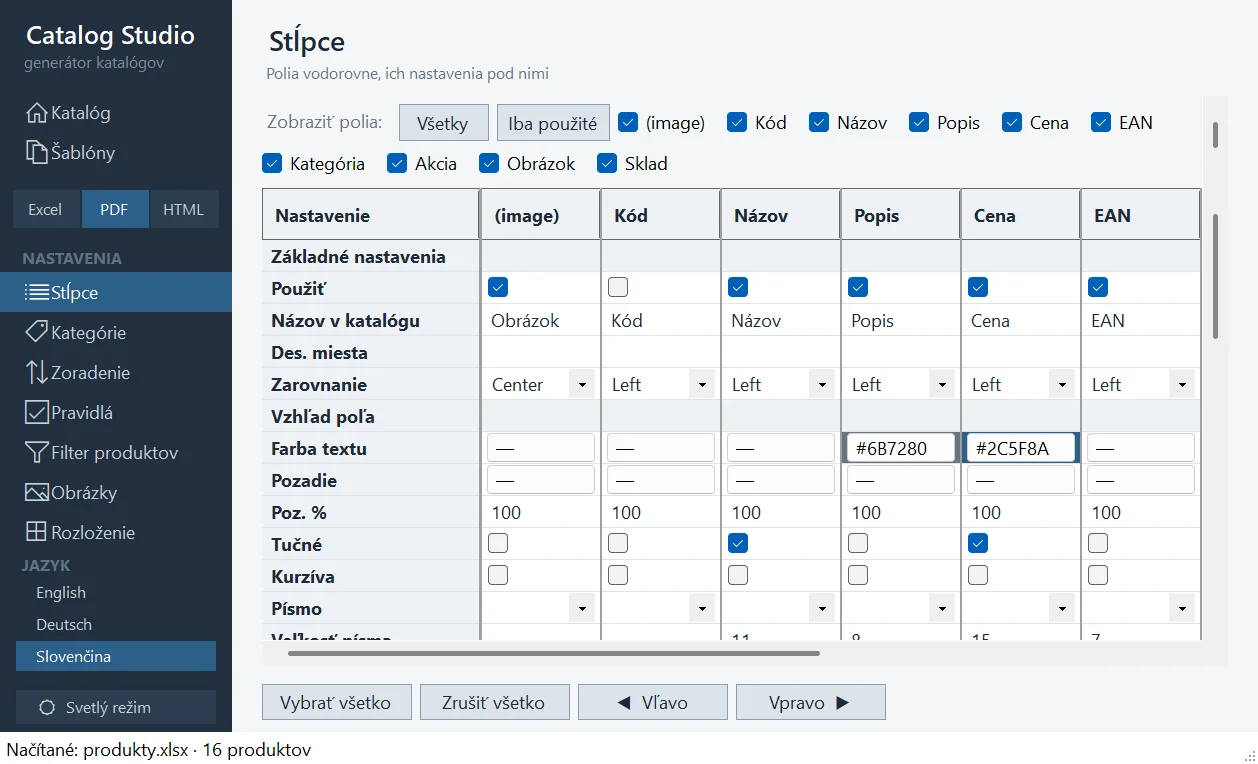Image resolution: width=1258 pixels, height=764 pixels.
Task: Click the horizontal scrollbar under the table
Action: click(x=554, y=654)
